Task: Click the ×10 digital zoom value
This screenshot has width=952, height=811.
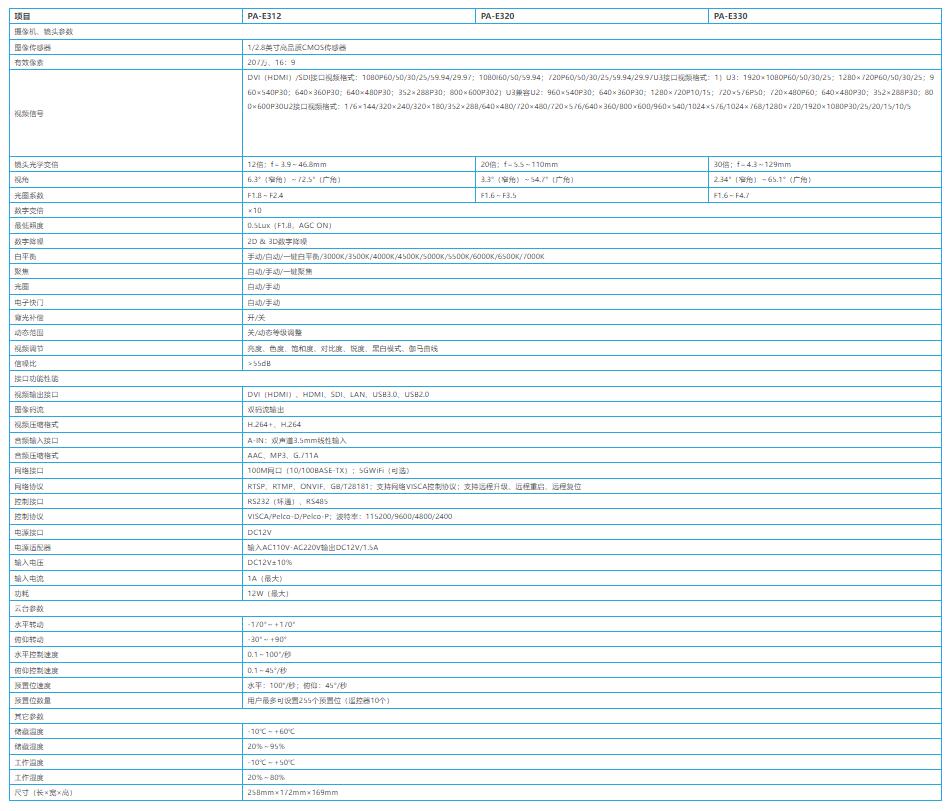Action: coord(254,211)
